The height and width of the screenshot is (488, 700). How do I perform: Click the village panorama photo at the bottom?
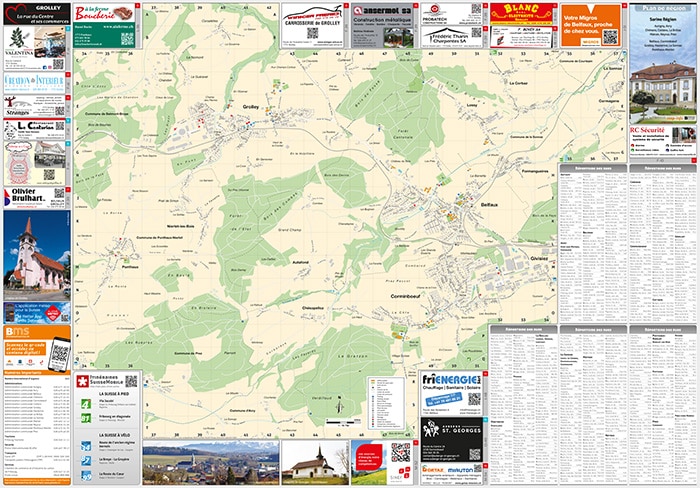[211, 463]
